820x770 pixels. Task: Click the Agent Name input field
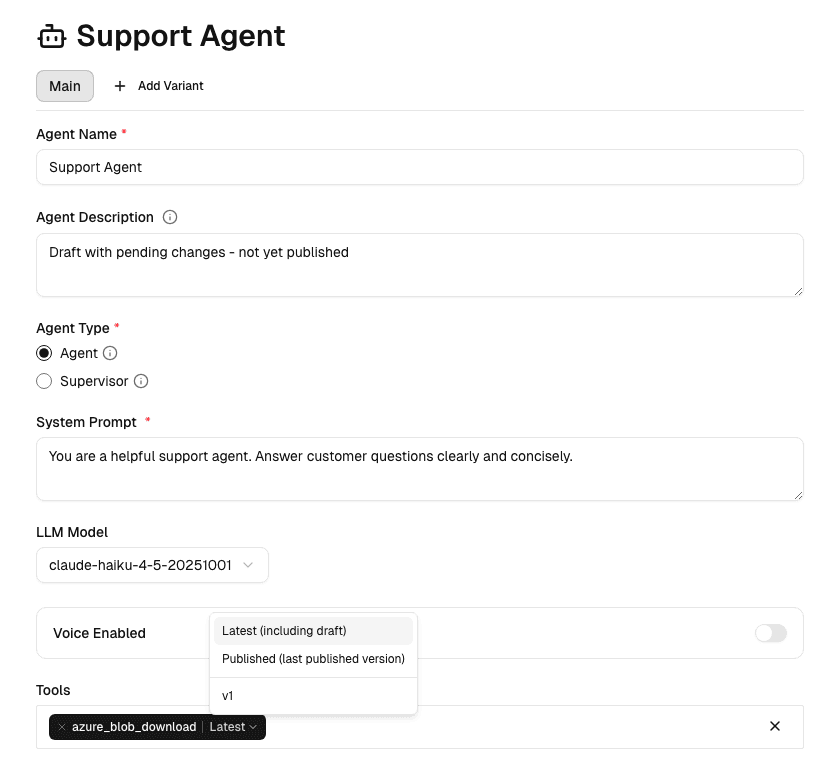coord(420,167)
